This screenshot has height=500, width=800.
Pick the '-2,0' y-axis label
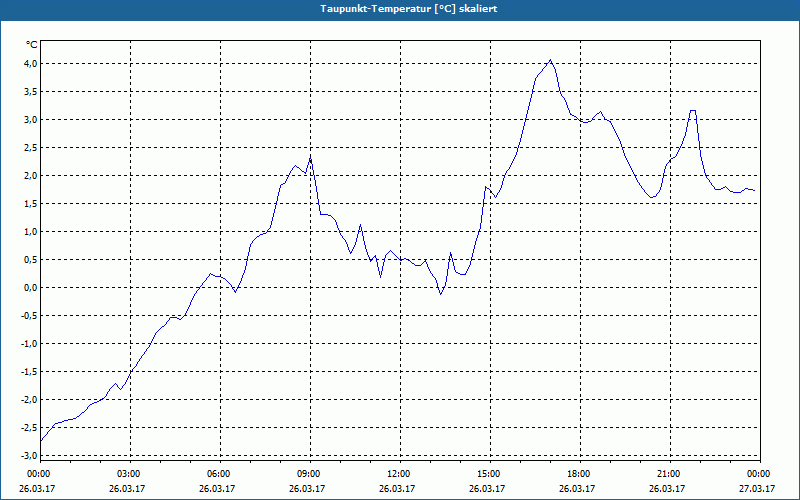point(29,399)
